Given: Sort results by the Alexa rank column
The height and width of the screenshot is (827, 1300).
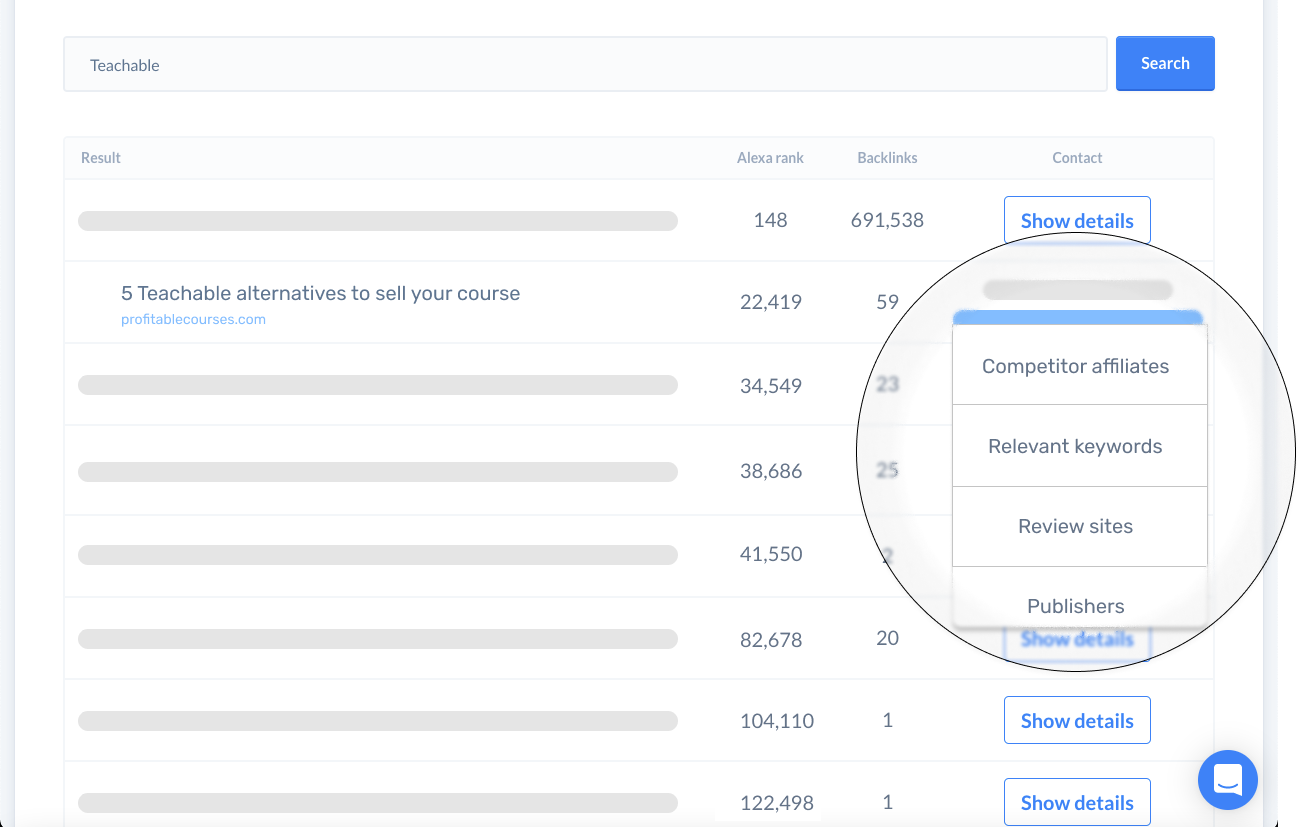Looking at the screenshot, I should point(770,157).
